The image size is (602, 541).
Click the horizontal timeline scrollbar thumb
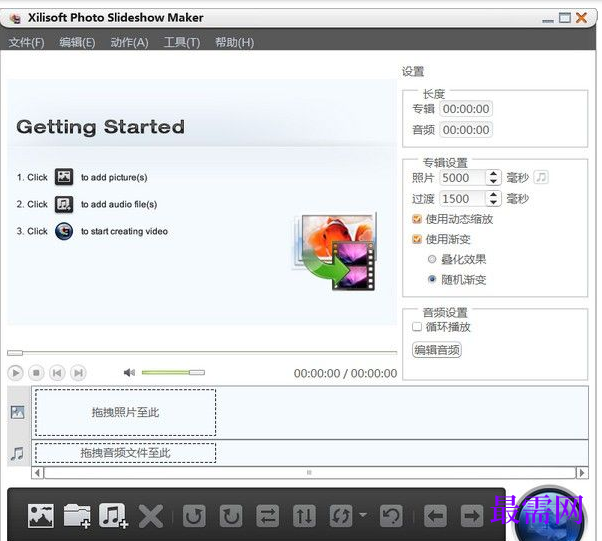click(309, 473)
